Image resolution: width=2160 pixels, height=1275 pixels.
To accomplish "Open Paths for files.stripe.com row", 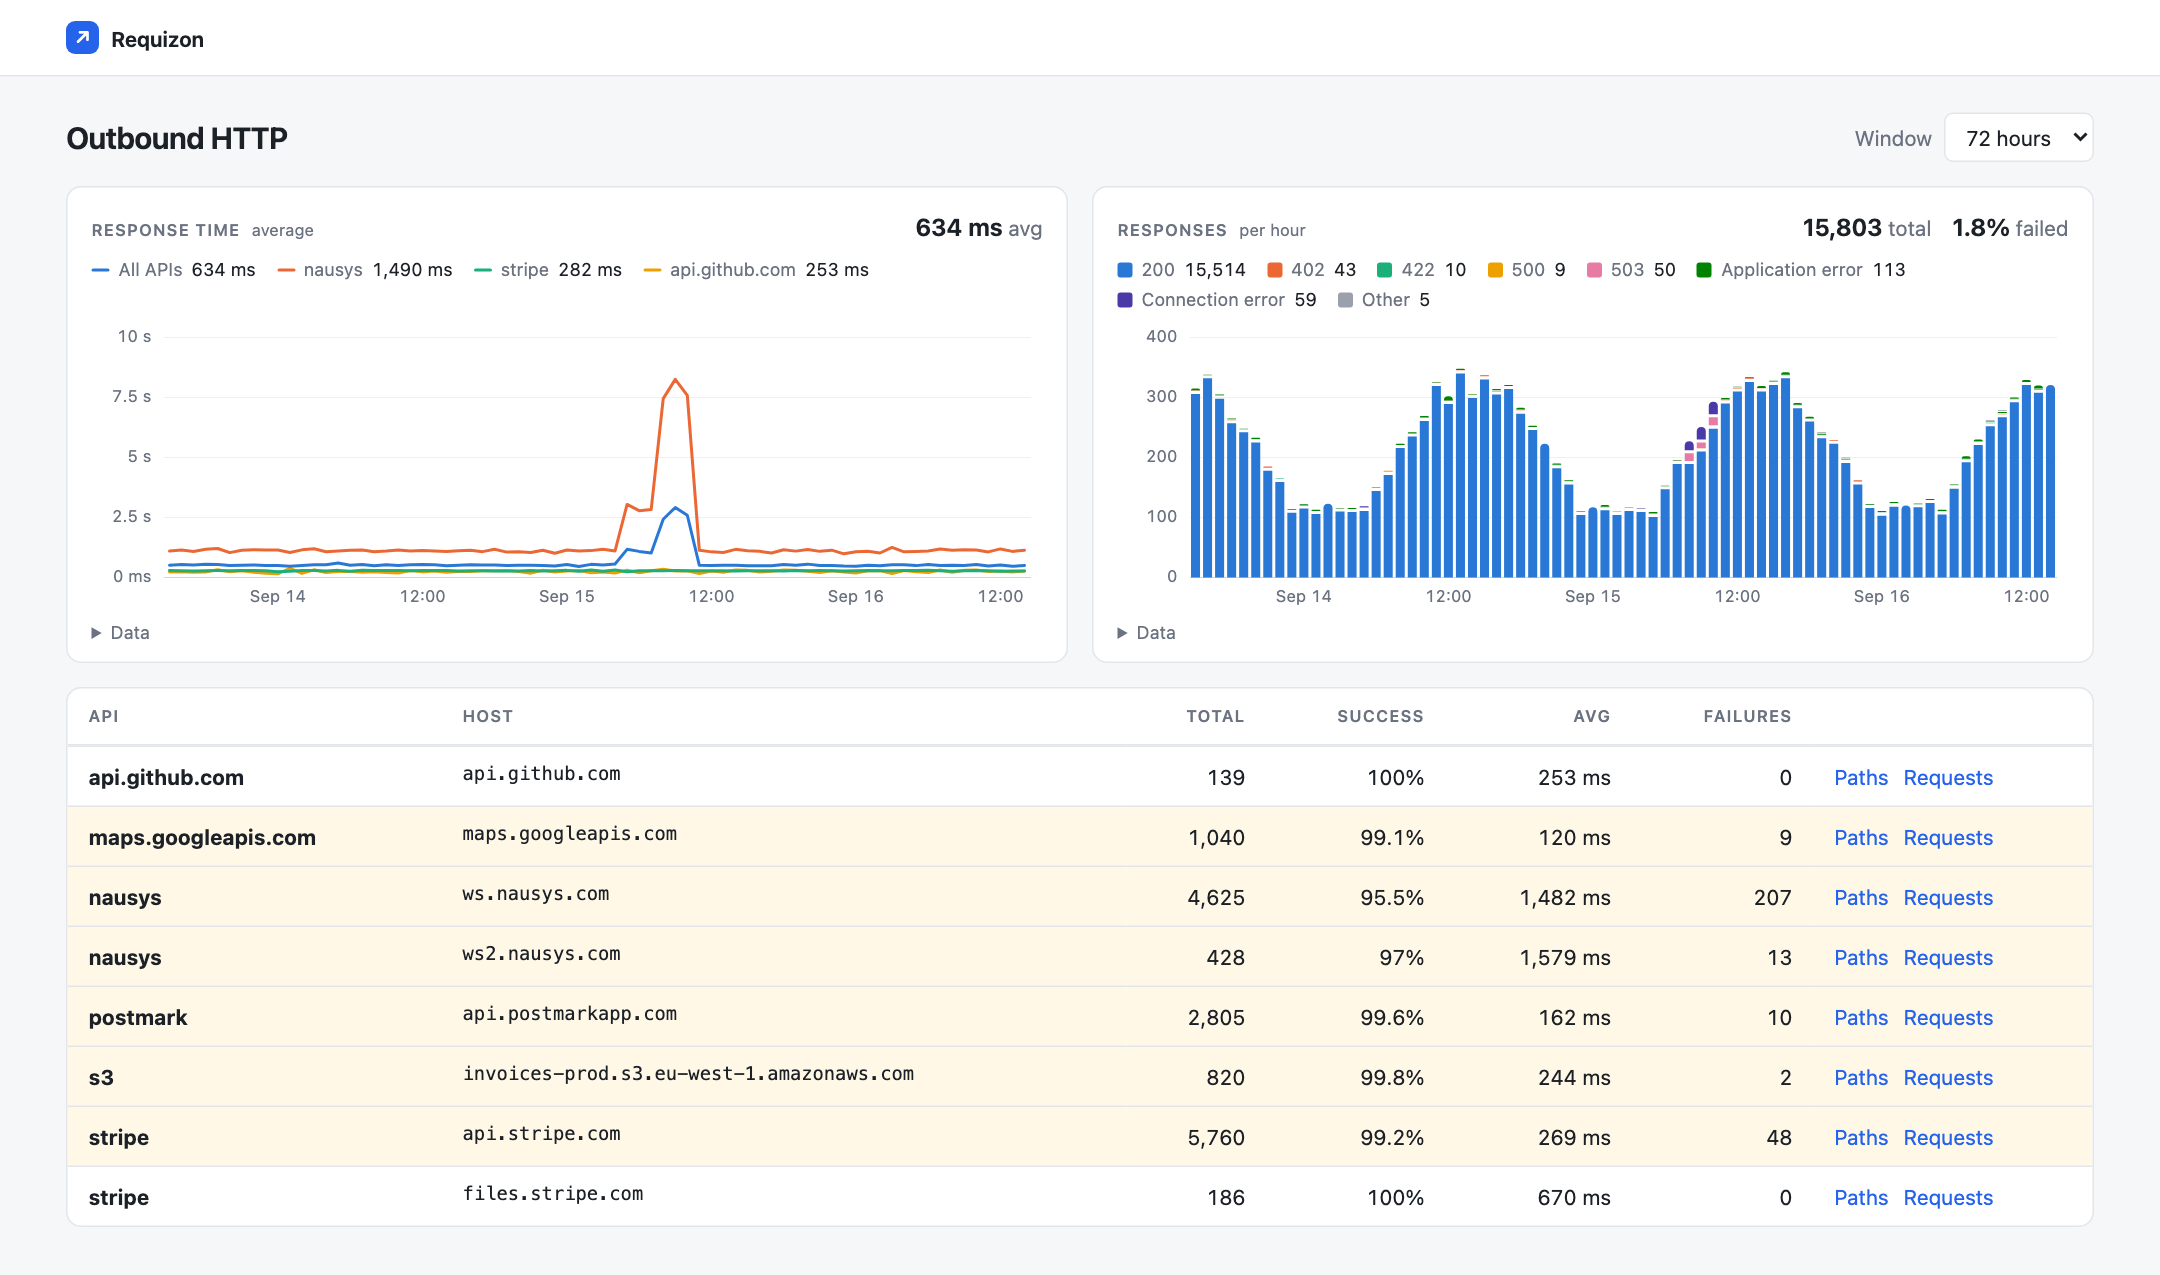I will pos(1861,1198).
